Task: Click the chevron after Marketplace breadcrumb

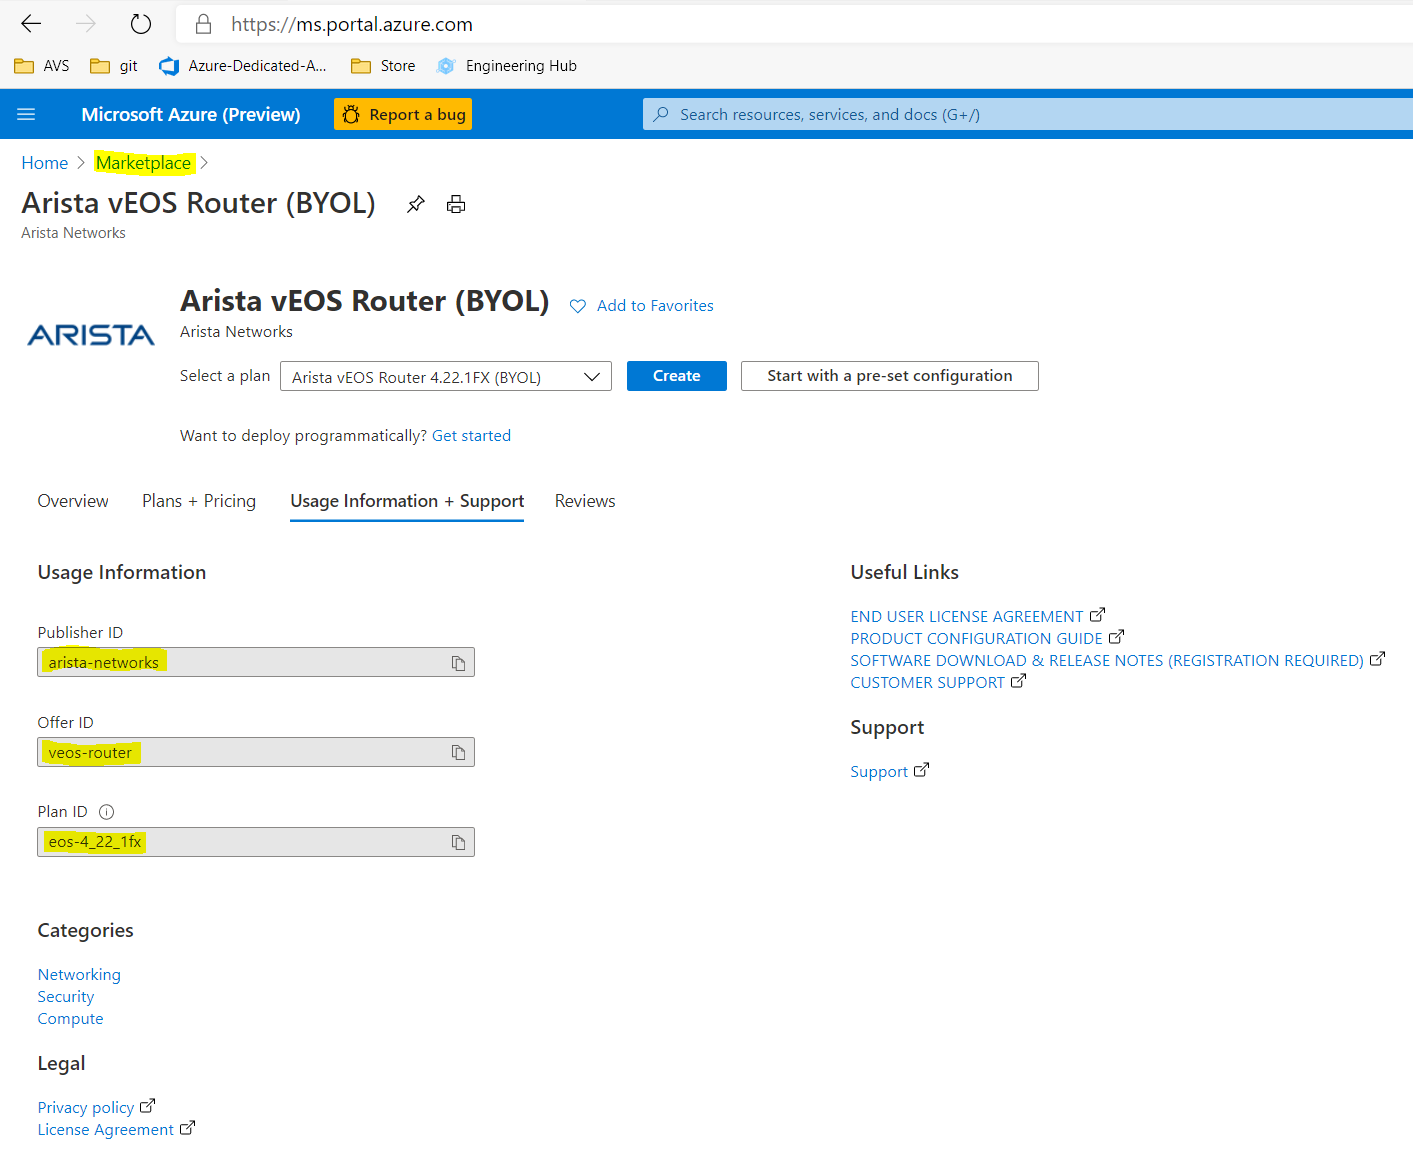Action: click(204, 163)
